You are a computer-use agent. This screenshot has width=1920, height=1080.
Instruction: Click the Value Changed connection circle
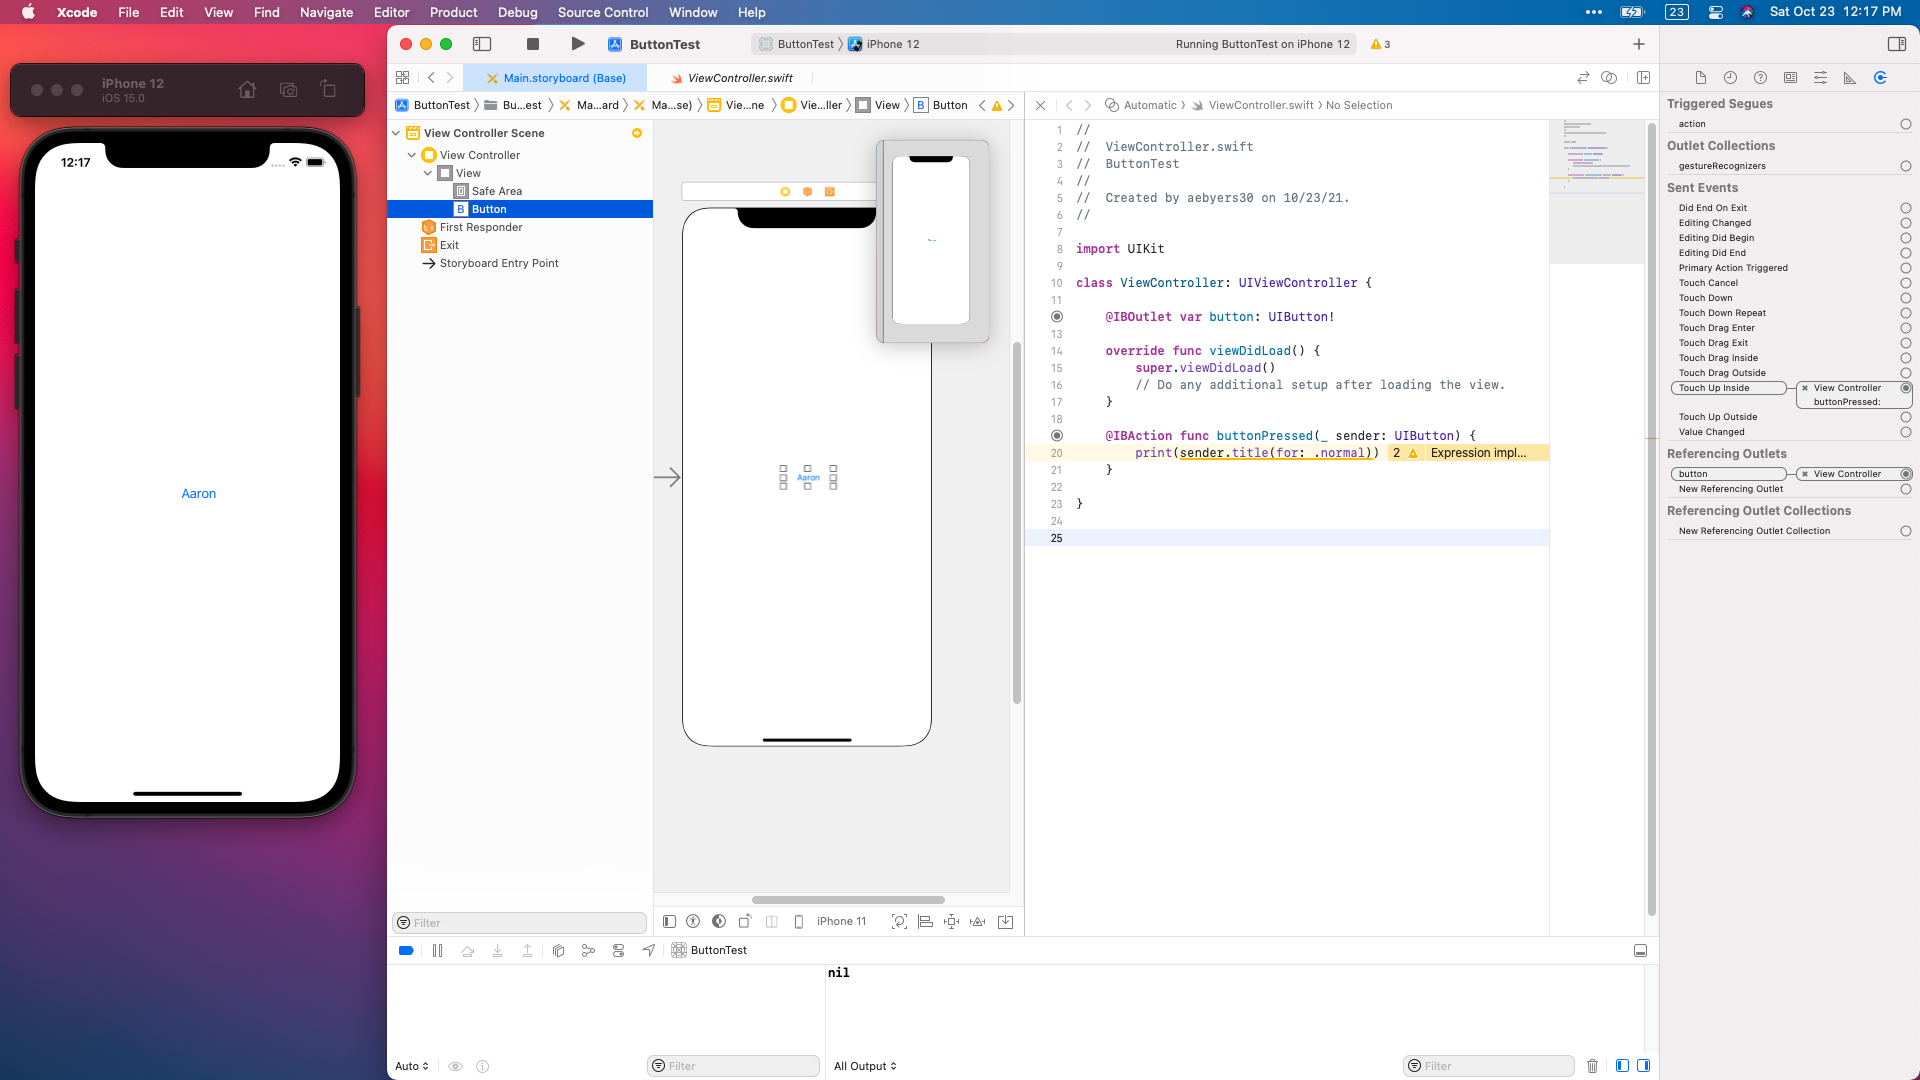pyautogui.click(x=1906, y=432)
